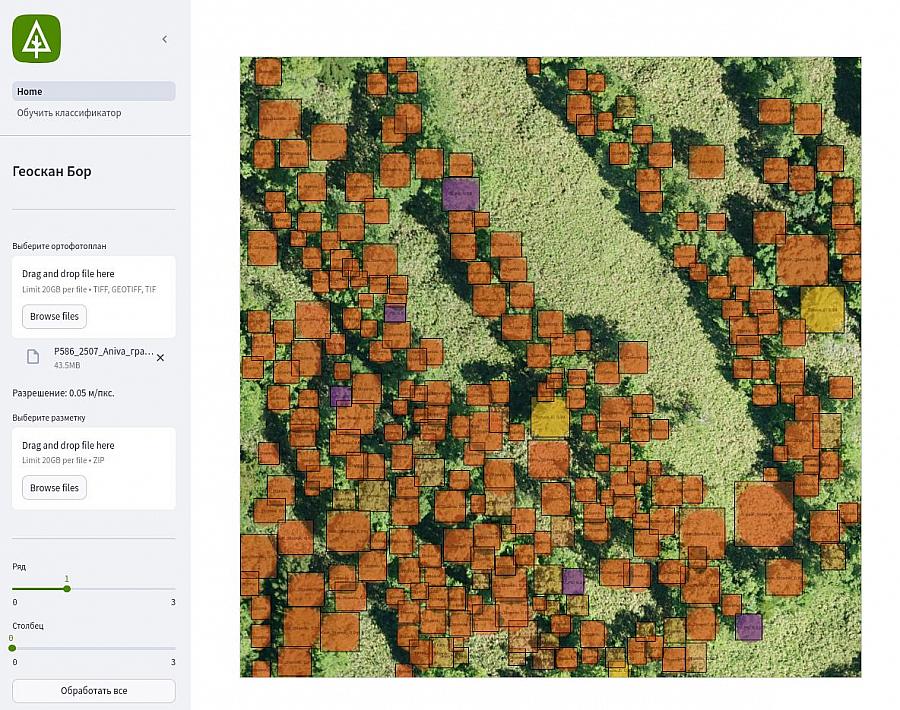Click the green tree app logo
This screenshot has height=710, width=900.
pyautogui.click(x=36, y=39)
